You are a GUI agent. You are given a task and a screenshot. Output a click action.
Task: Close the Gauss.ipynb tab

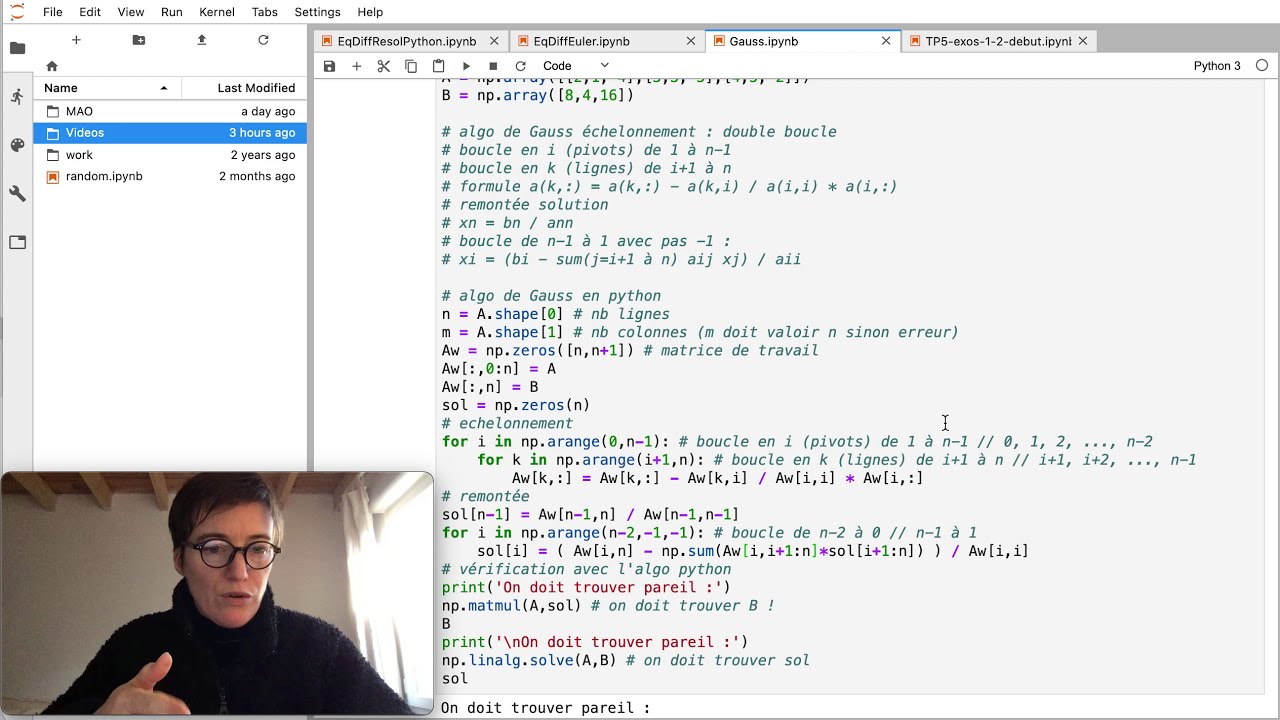click(886, 41)
